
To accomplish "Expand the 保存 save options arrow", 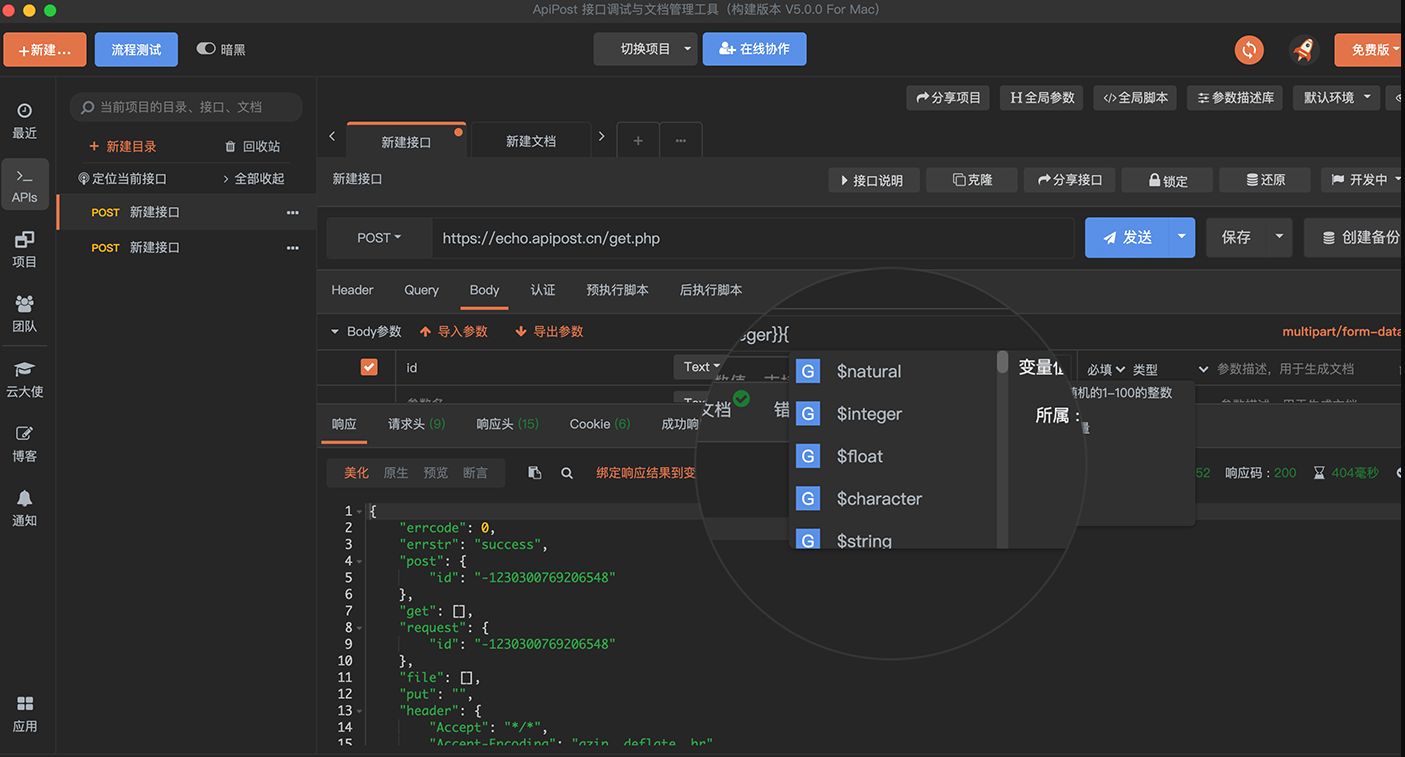I will pyautogui.click(x=1279, y=237).
